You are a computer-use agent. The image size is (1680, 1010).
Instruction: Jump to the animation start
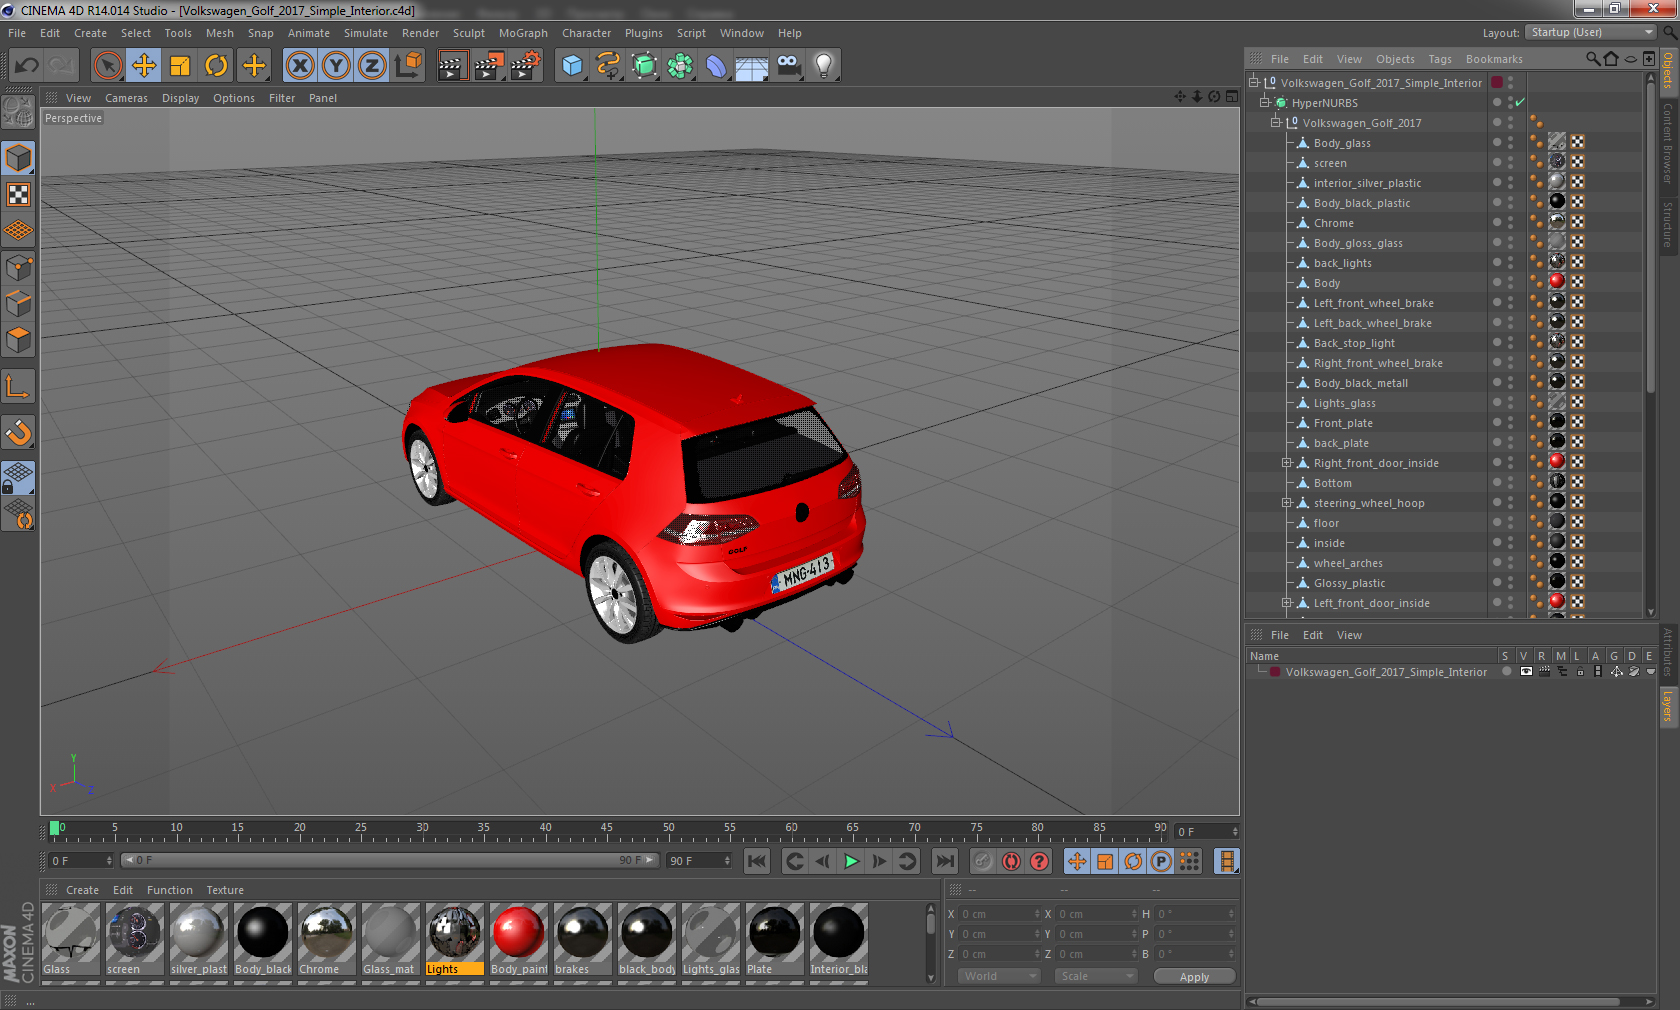pyautogui.click(x=757, y=861)
